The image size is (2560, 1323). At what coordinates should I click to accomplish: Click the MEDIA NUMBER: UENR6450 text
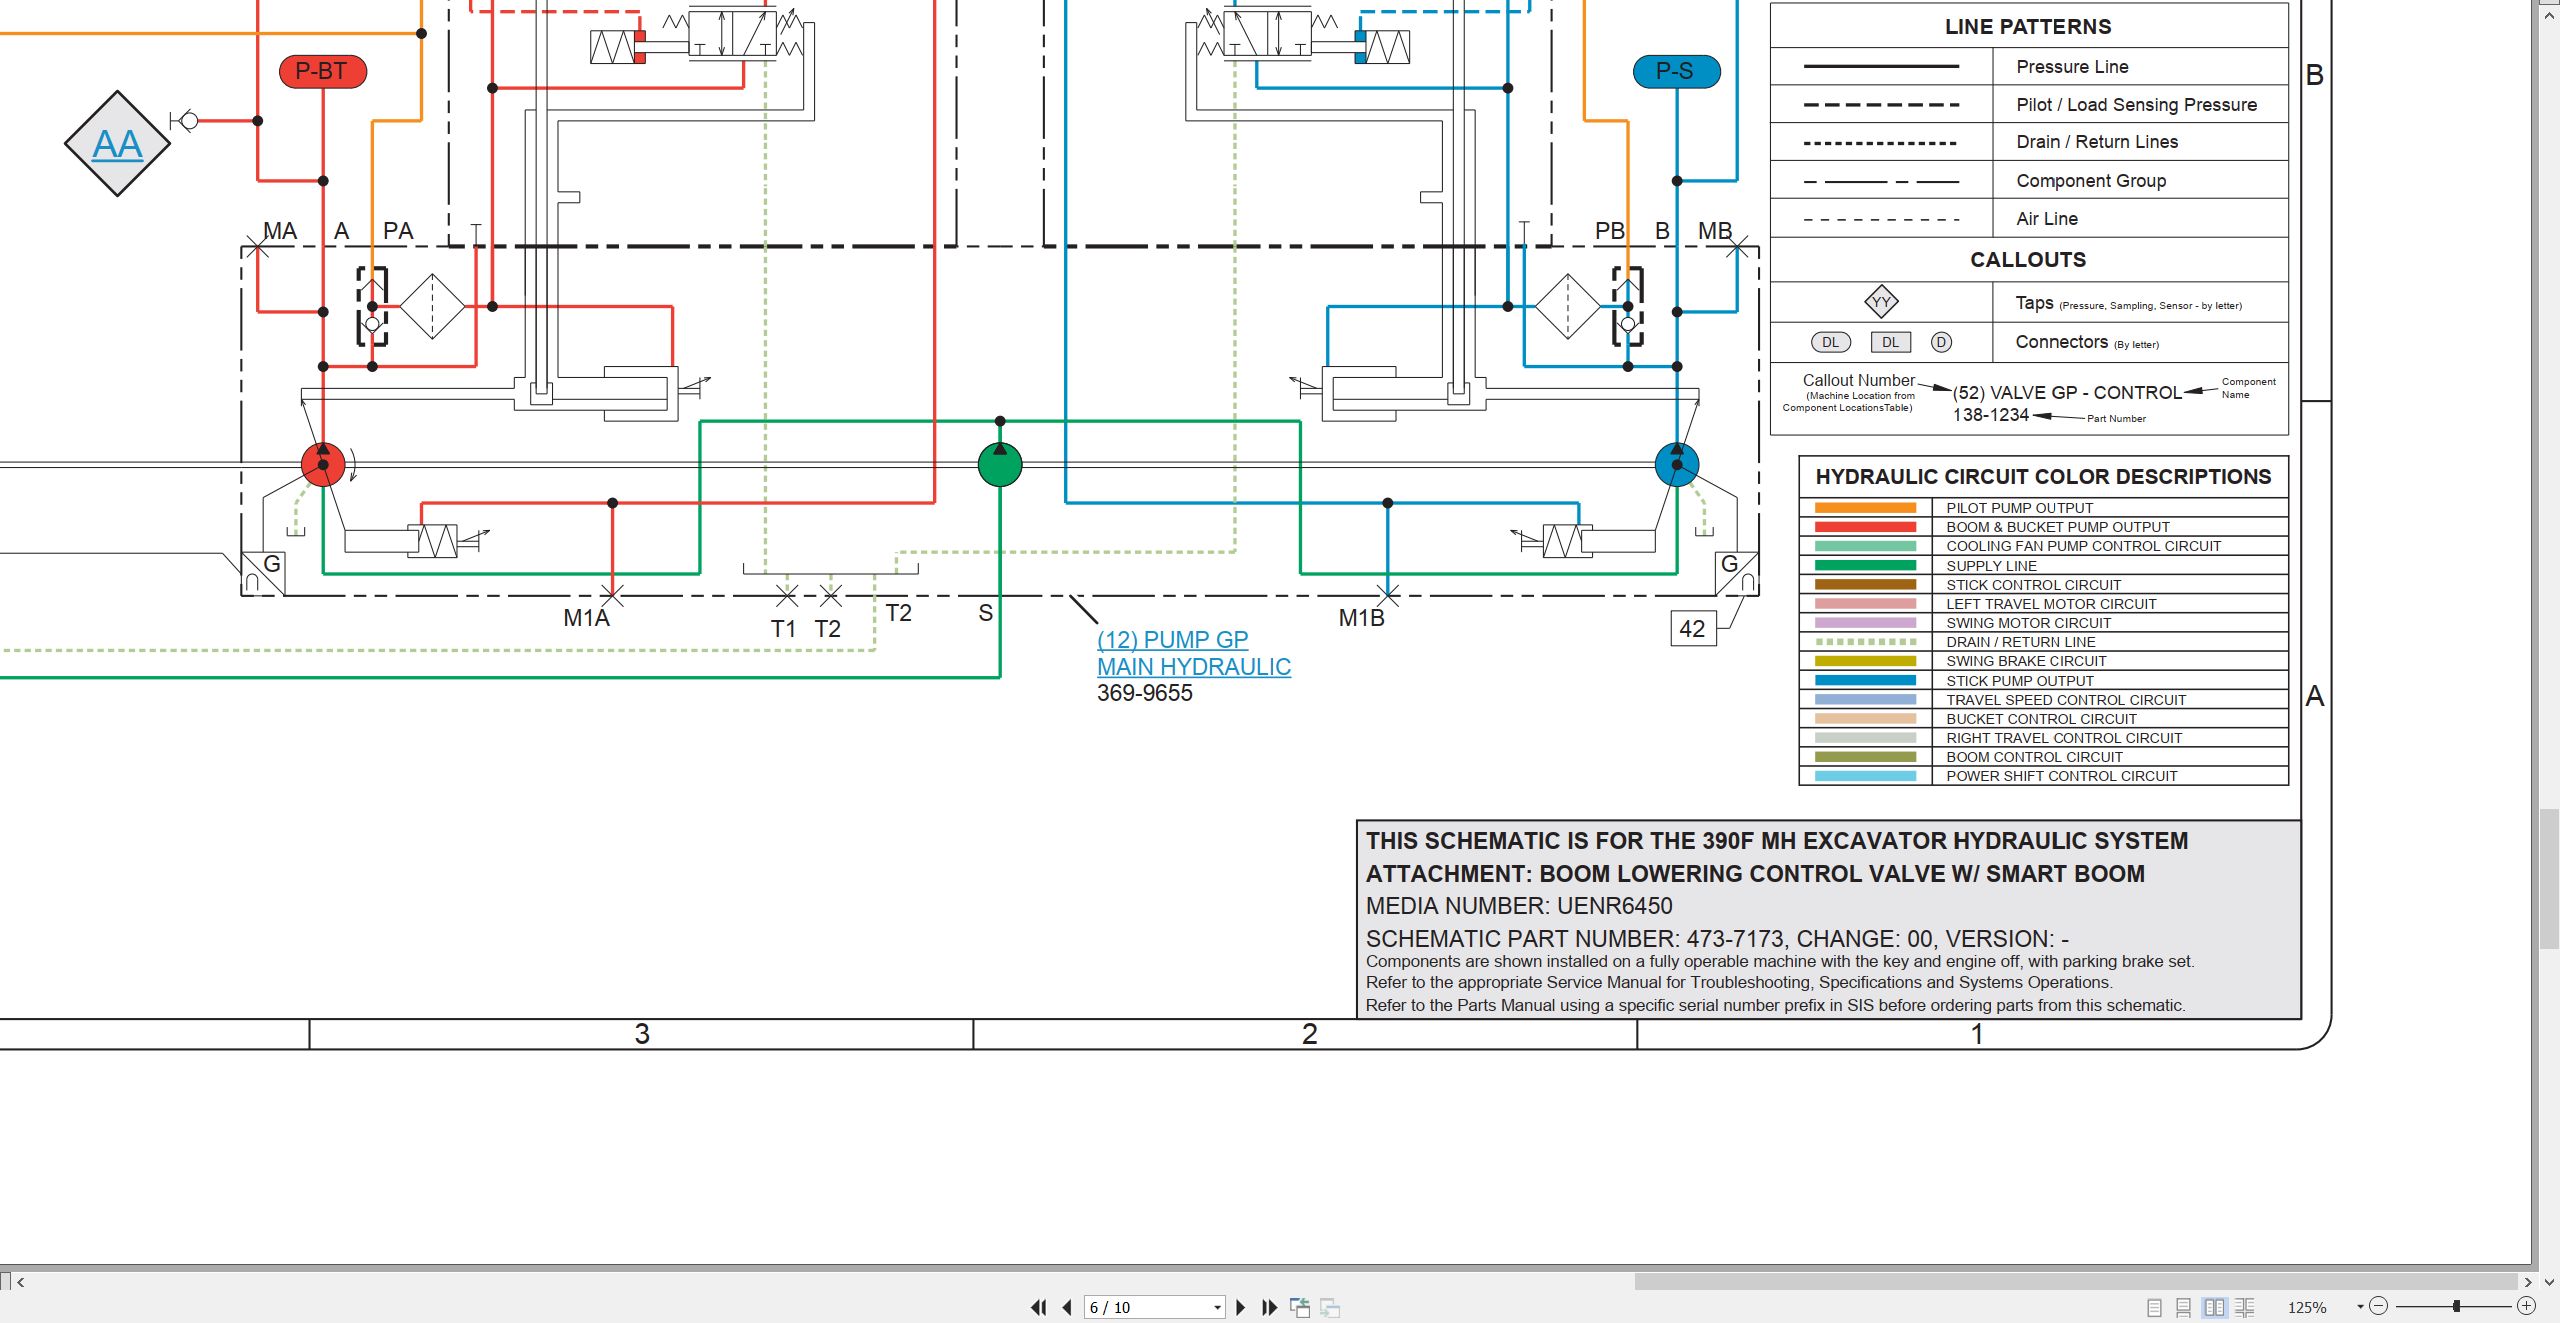[1519, 906]
